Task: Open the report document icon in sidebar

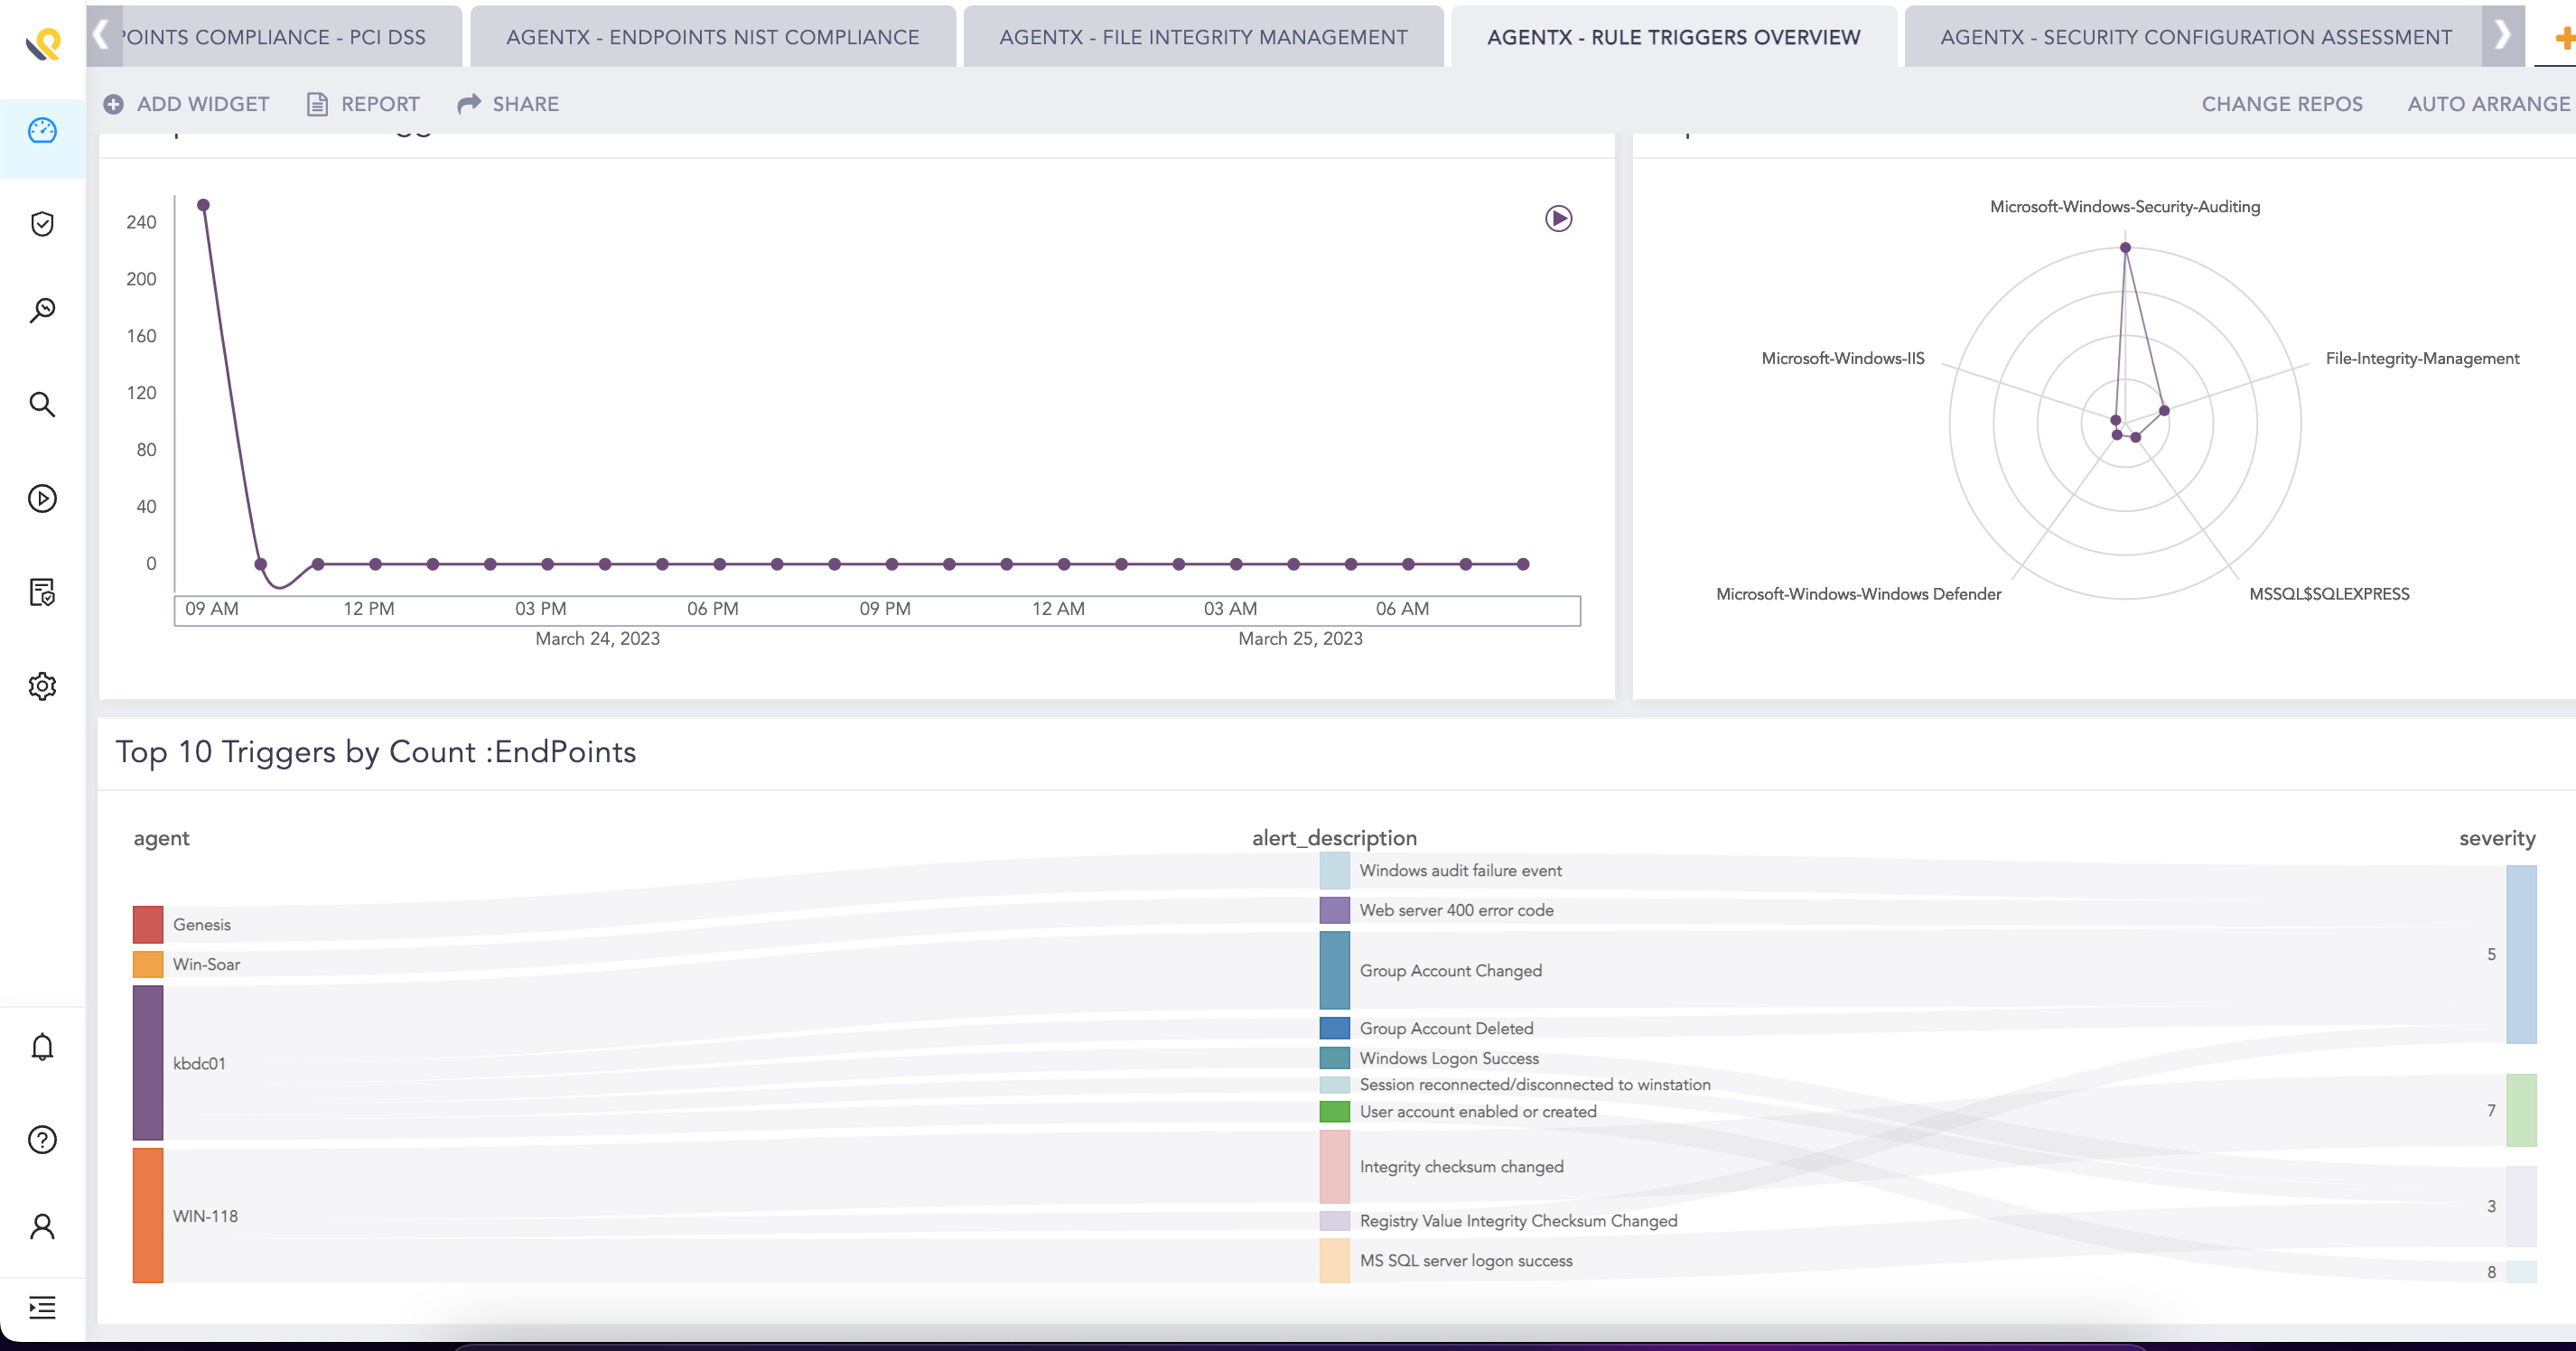Action: point(41,592)
